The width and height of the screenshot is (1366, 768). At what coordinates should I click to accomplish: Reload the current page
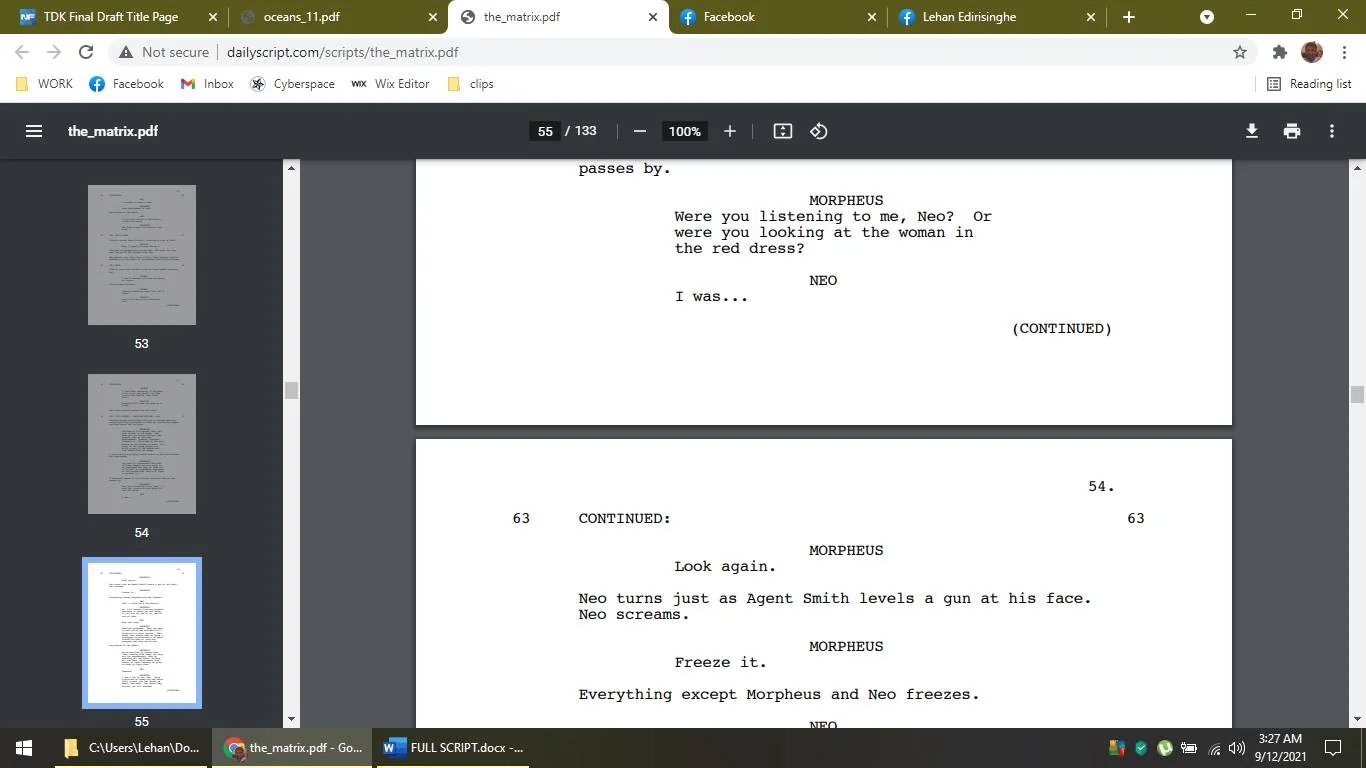tap(86, 52)
